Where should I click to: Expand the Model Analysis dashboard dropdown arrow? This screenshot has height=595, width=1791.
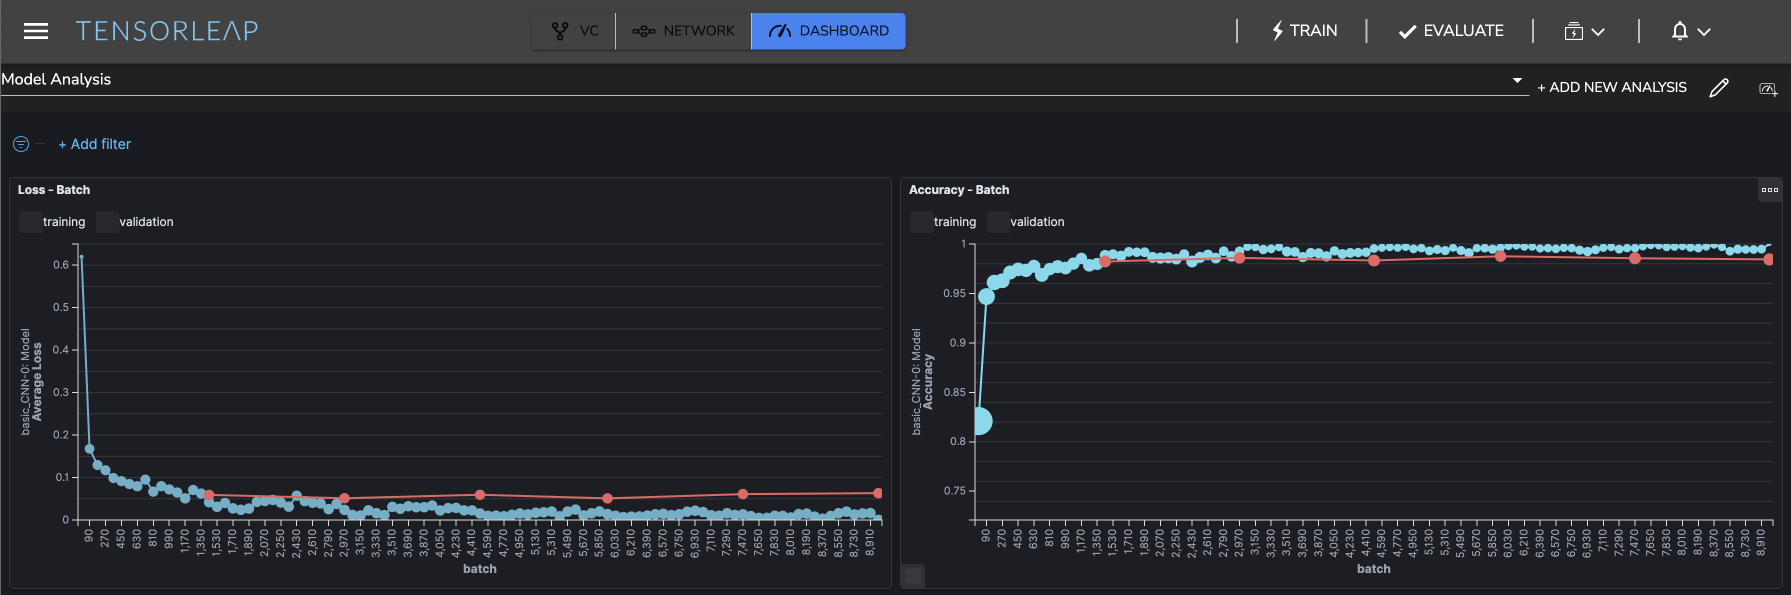coord(1517,80)
